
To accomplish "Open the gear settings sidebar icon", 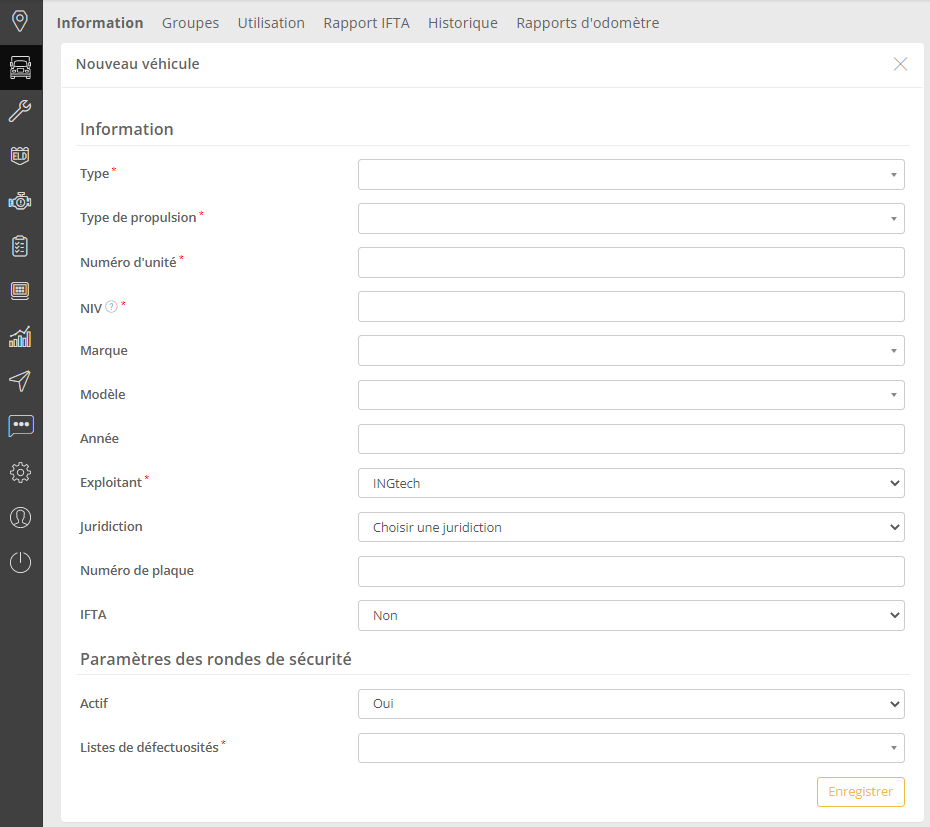I will 20,472.
